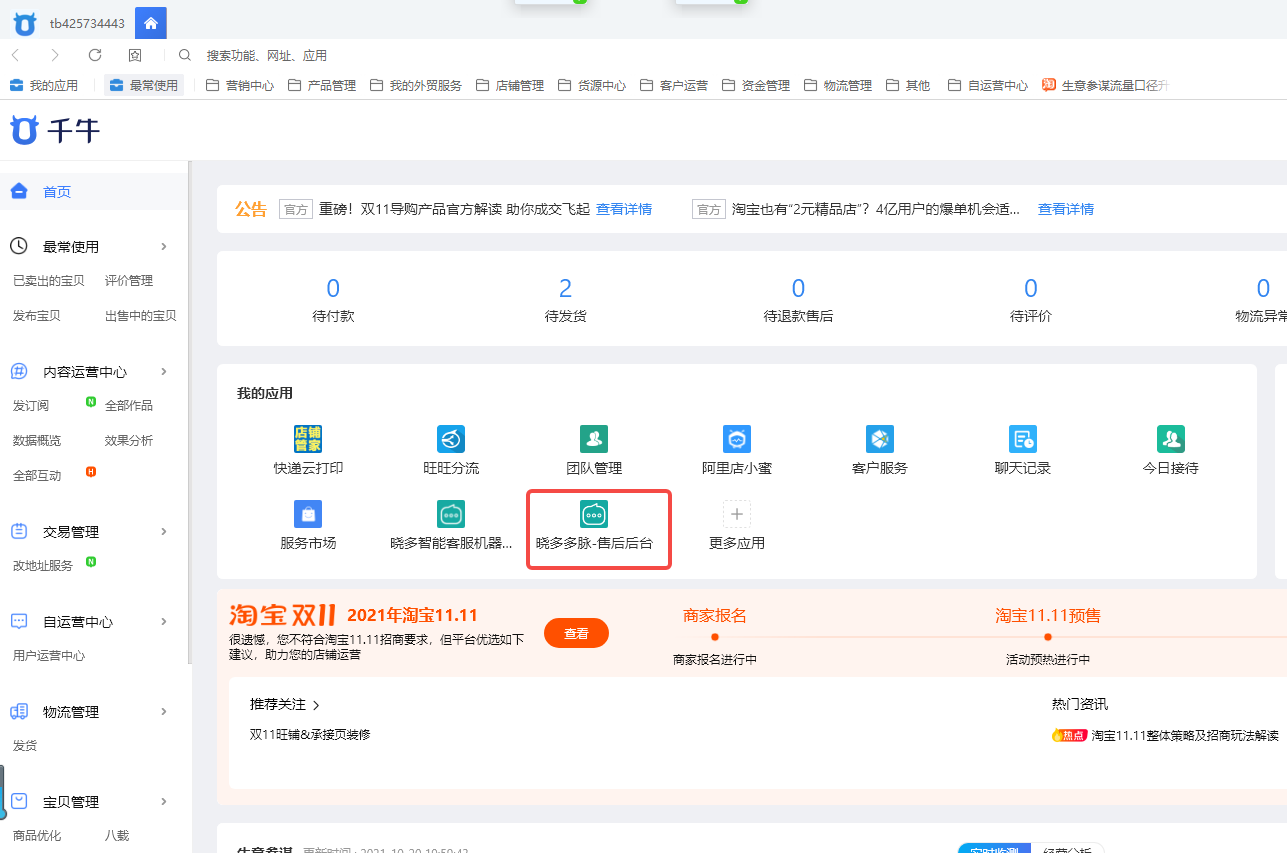View the 待发货 count of 2
Image resolution: width=1287 pixels, height=853 pixels.
click(565, 289)
